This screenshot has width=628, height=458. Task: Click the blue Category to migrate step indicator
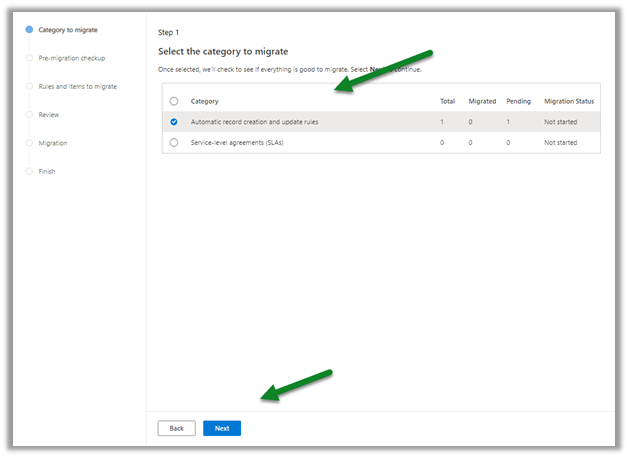29,30
